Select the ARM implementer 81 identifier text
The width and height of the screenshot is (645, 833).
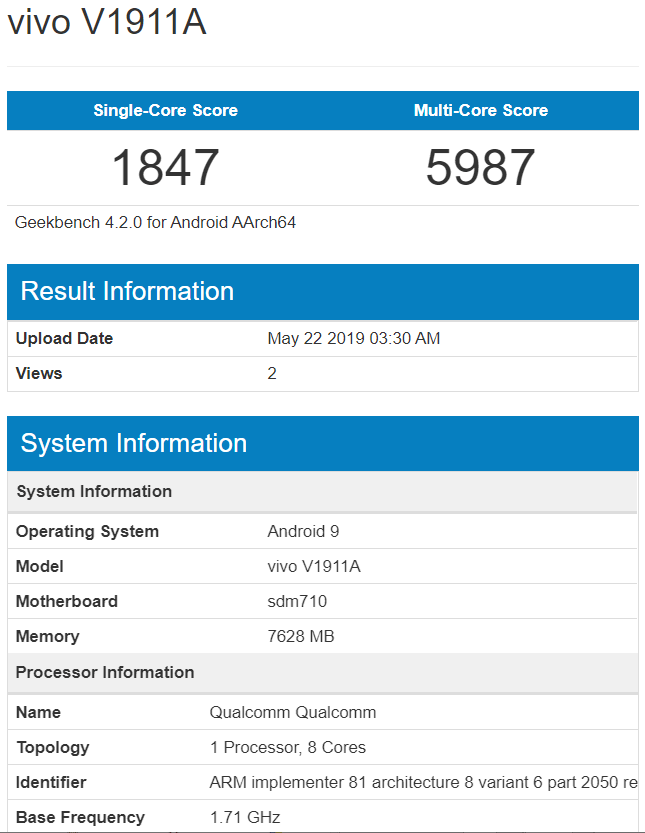tap(423, 783)
